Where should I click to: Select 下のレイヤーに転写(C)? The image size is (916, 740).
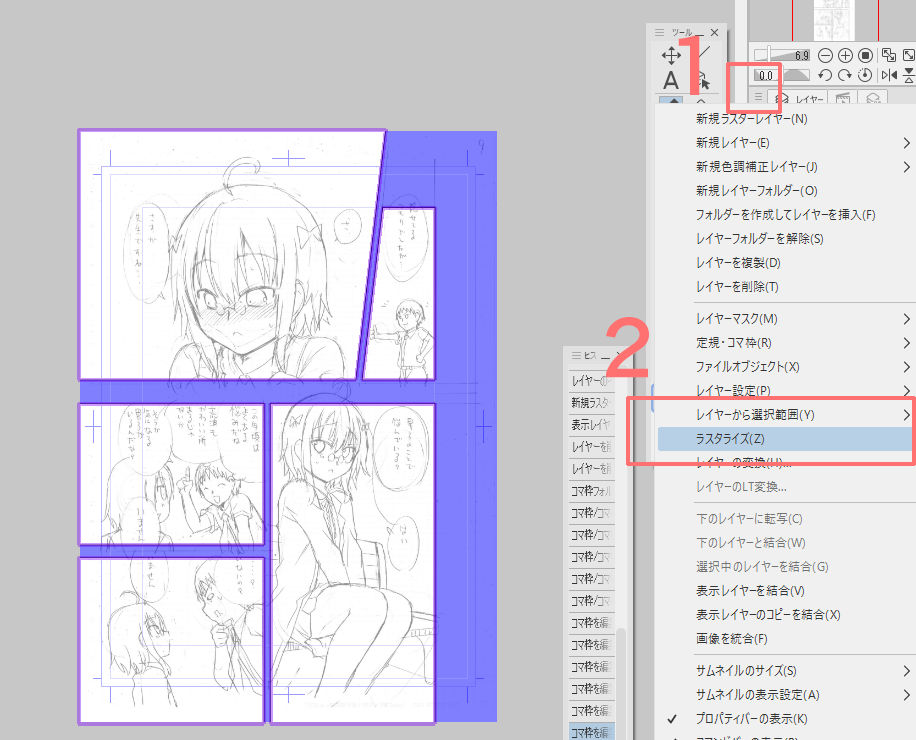pos(749,519)
